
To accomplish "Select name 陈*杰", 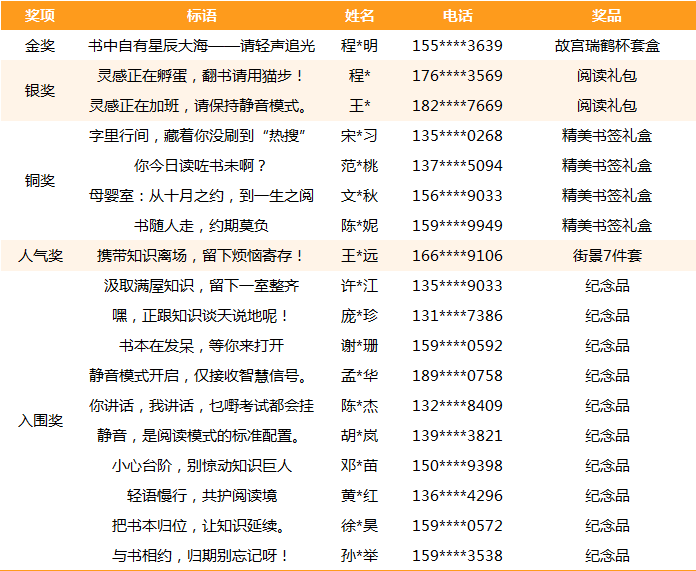I will (359, 405).
